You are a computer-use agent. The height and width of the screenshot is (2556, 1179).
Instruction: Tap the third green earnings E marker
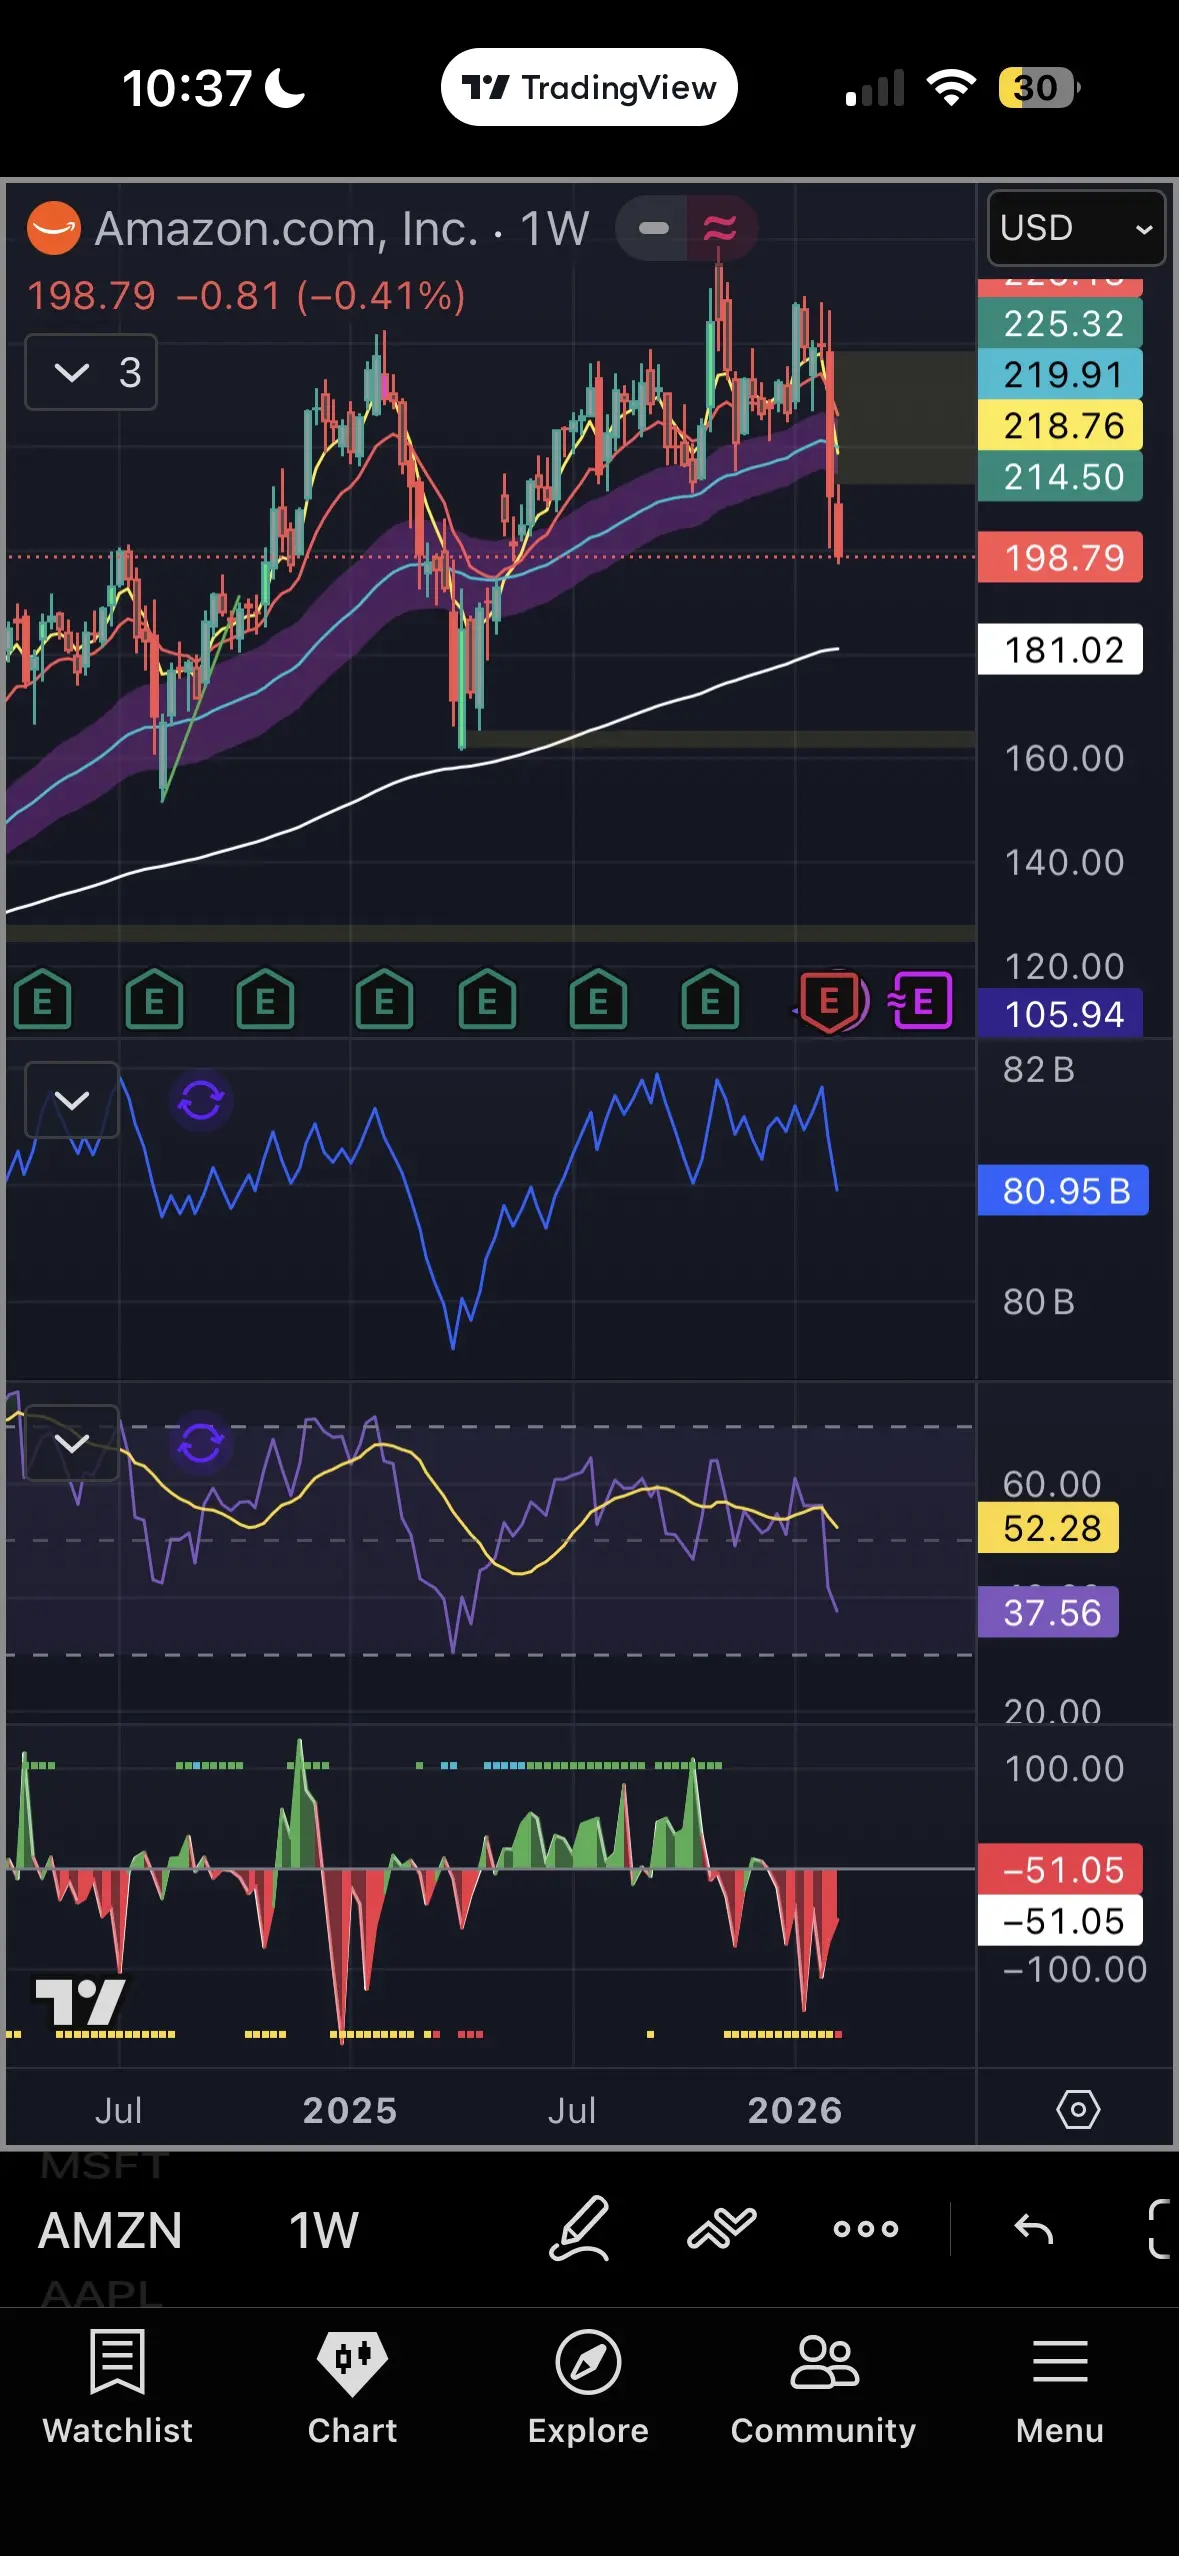pyautogui.click(x=265, y=1000)
